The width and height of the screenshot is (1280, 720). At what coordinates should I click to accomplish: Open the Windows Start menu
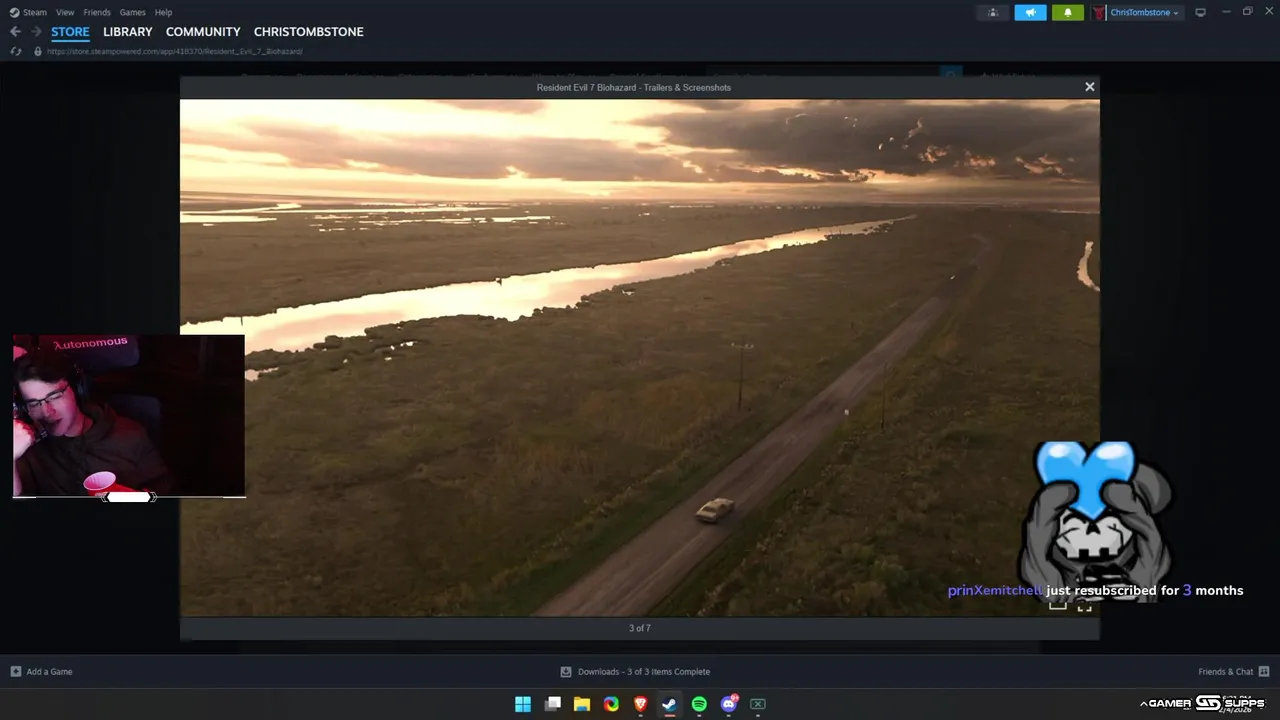523,704
